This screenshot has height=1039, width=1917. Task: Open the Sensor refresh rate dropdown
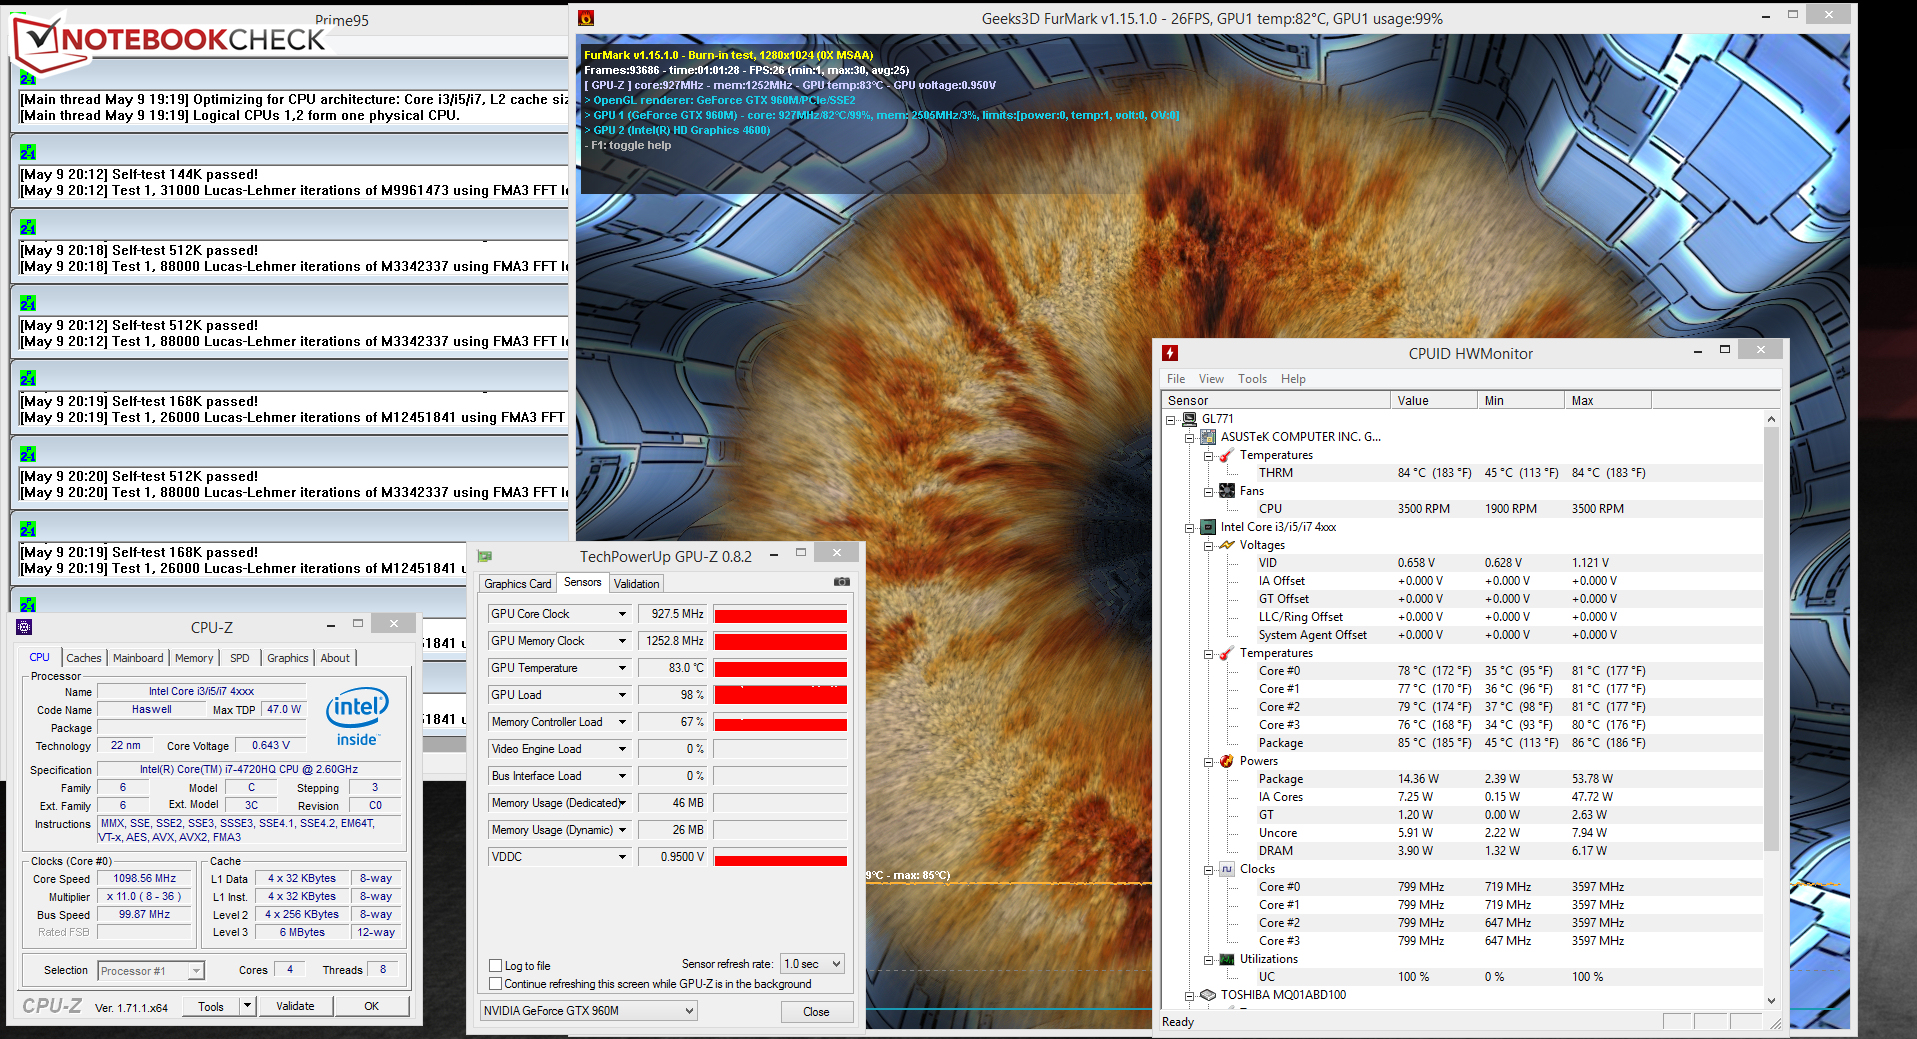click(812, 964)
